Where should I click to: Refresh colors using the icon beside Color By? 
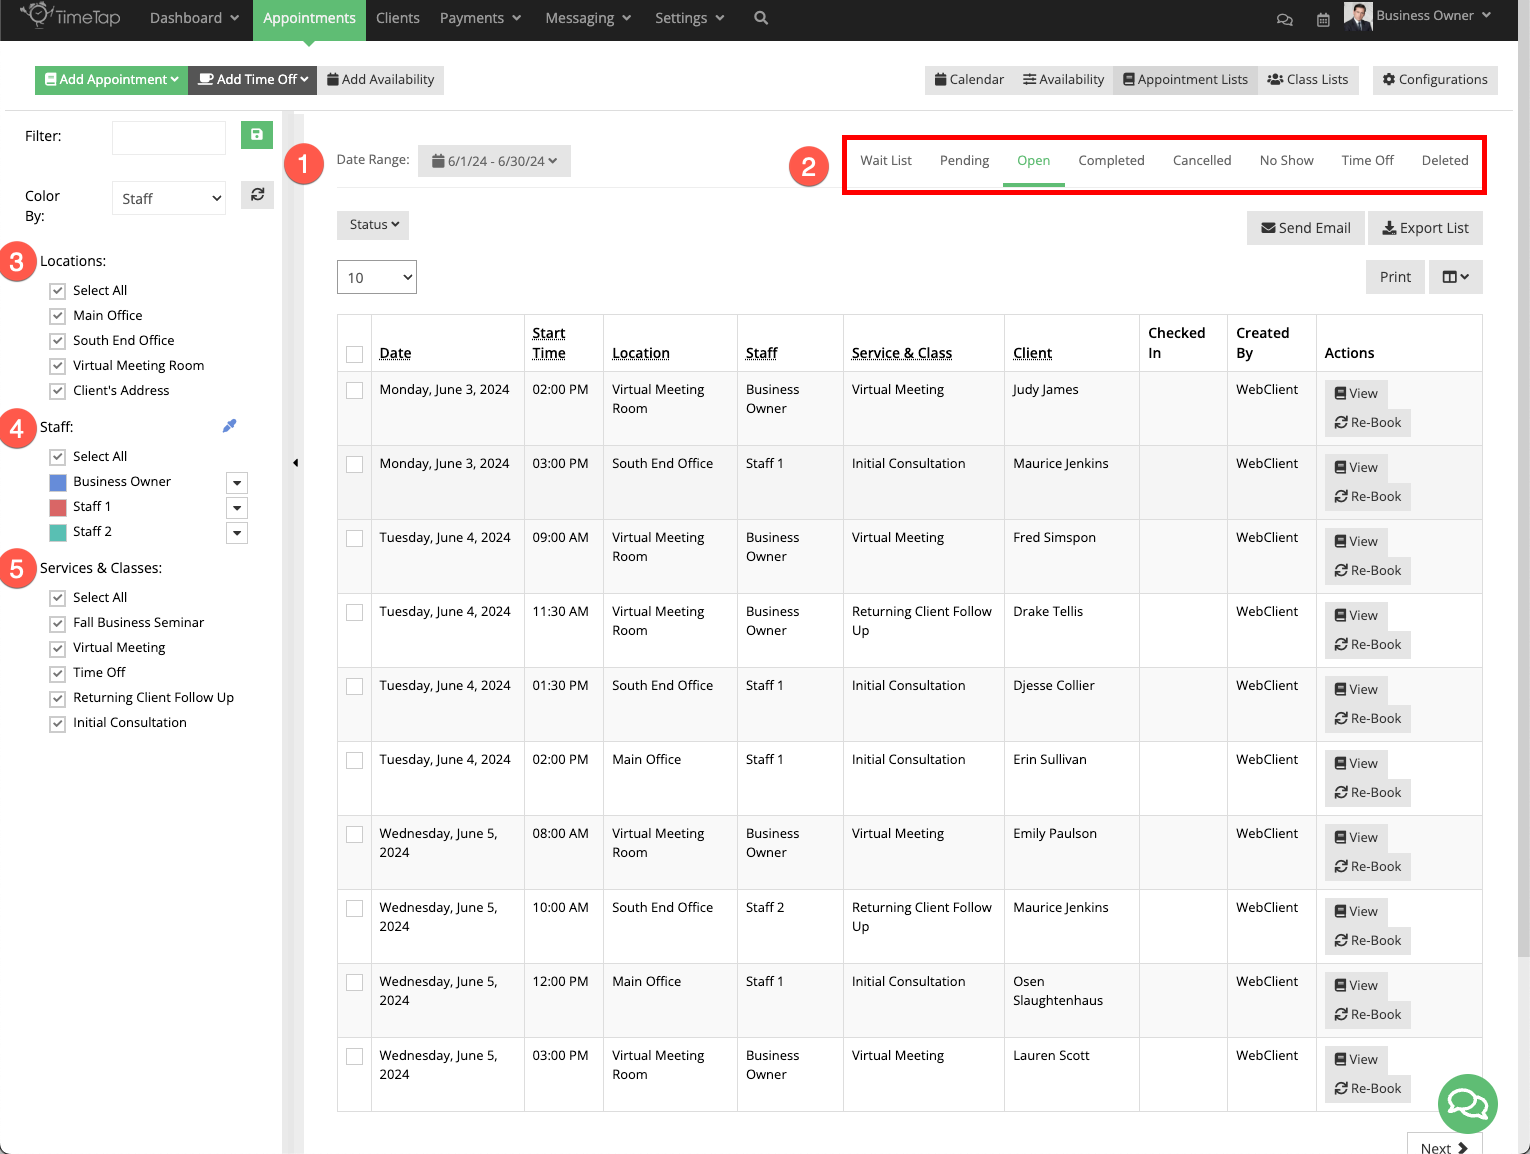[257, 195]
